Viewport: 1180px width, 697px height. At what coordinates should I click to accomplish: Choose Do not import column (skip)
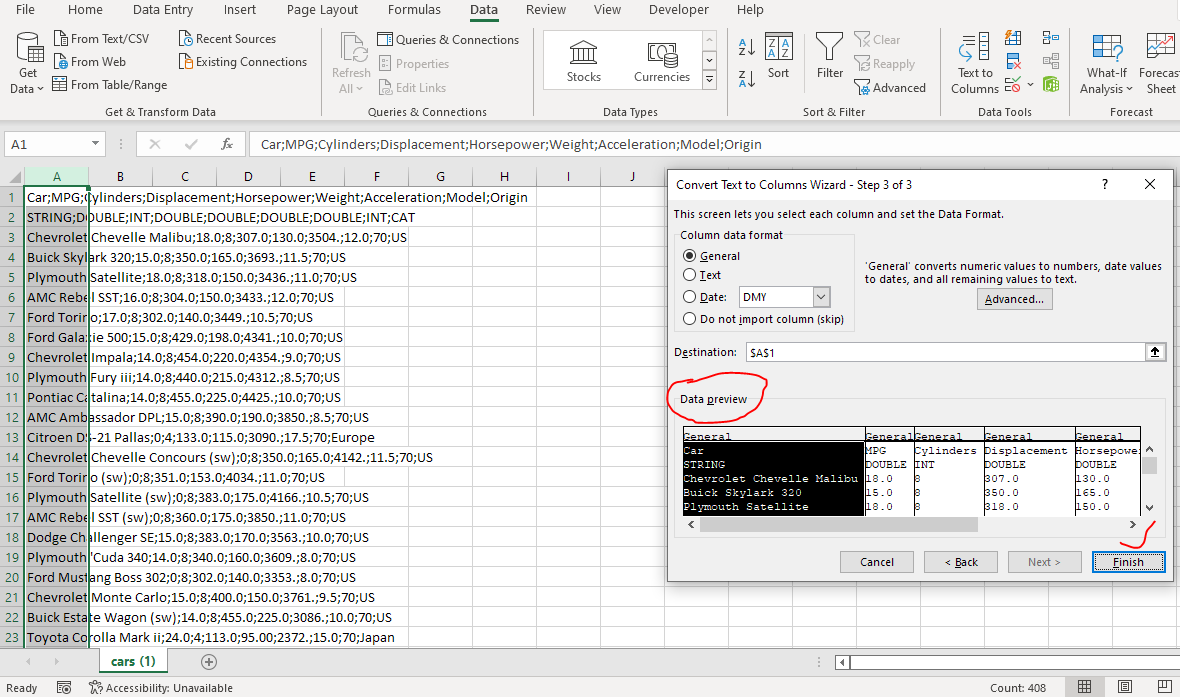pos(691,318)
